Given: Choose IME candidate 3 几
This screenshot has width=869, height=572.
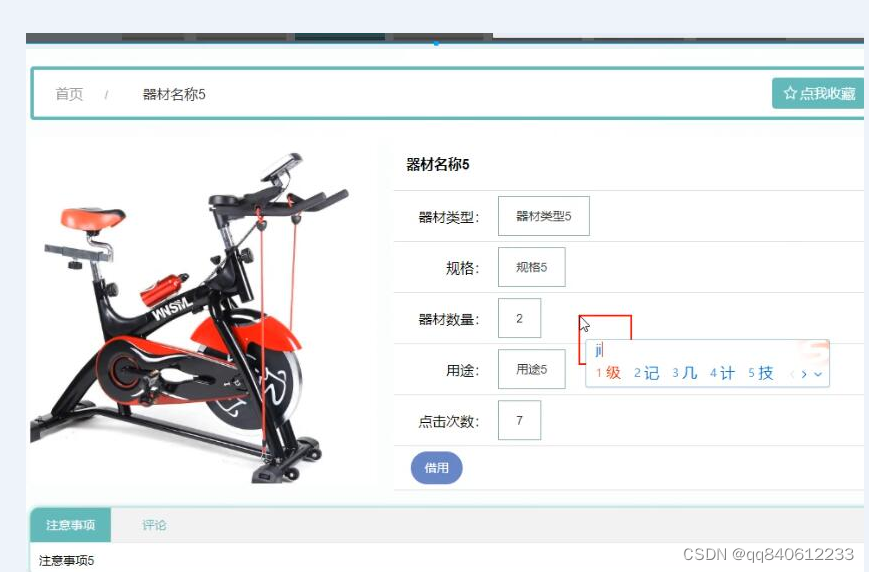Looking at the screenshot, I should click(684, 372).
